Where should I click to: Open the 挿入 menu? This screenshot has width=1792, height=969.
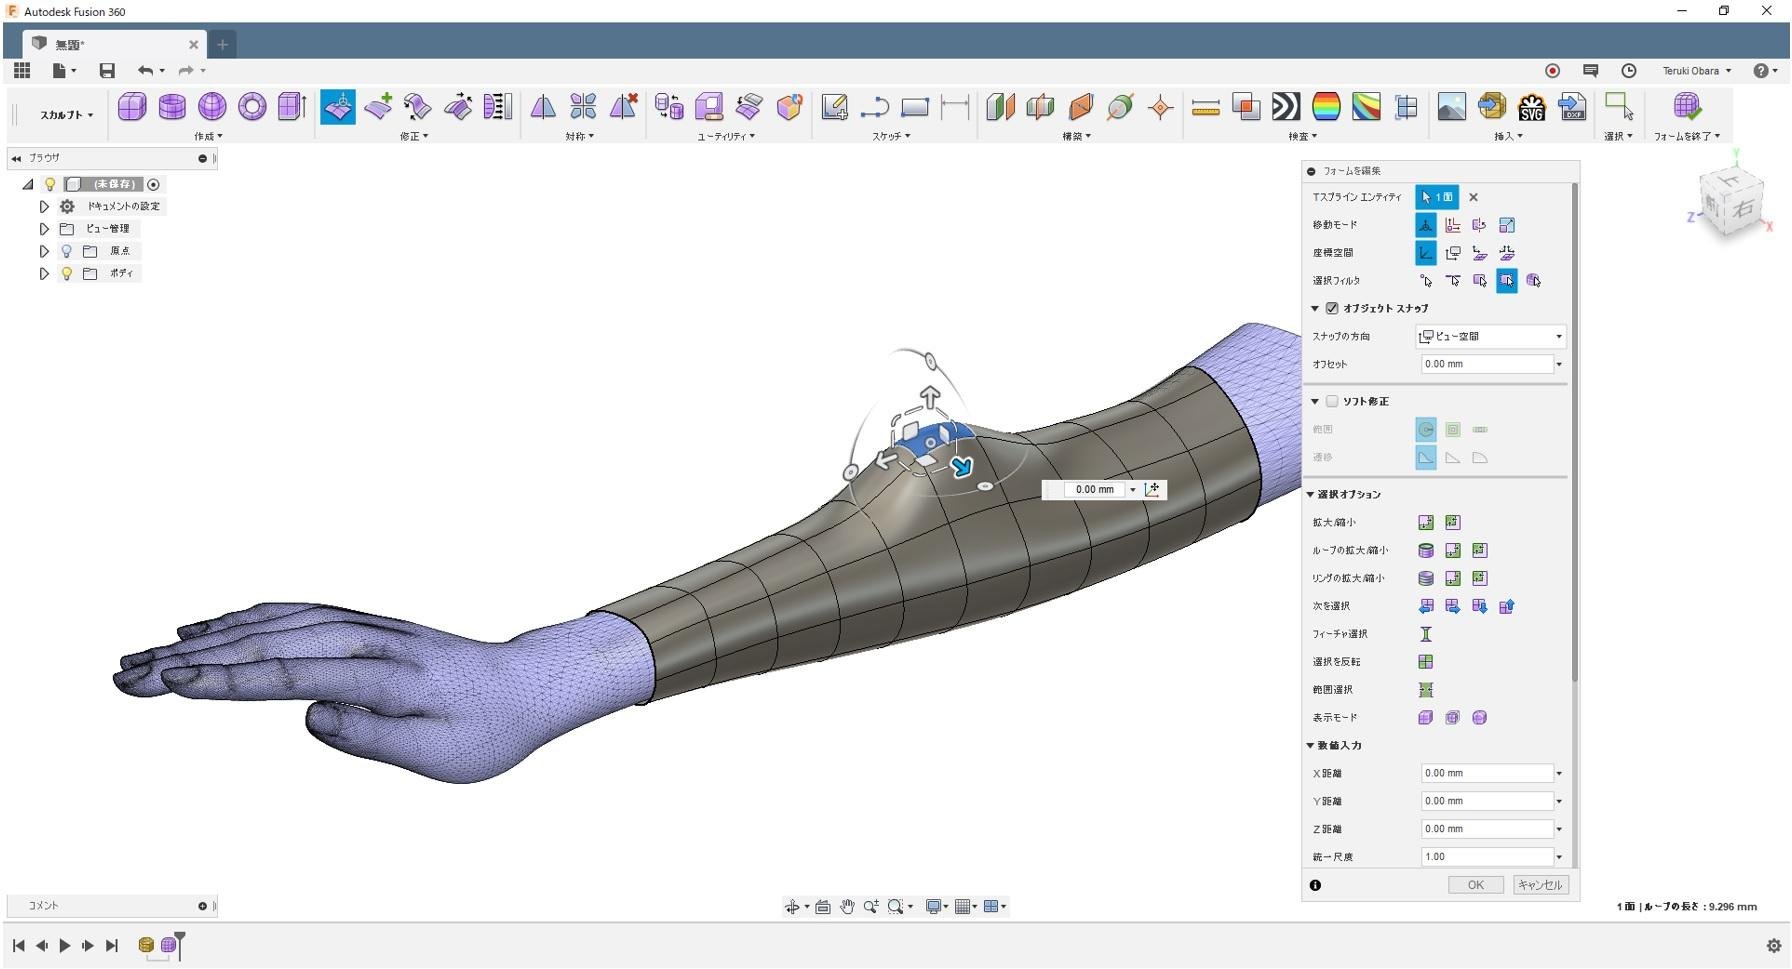pyautogui.click(x=1508, y=136)
